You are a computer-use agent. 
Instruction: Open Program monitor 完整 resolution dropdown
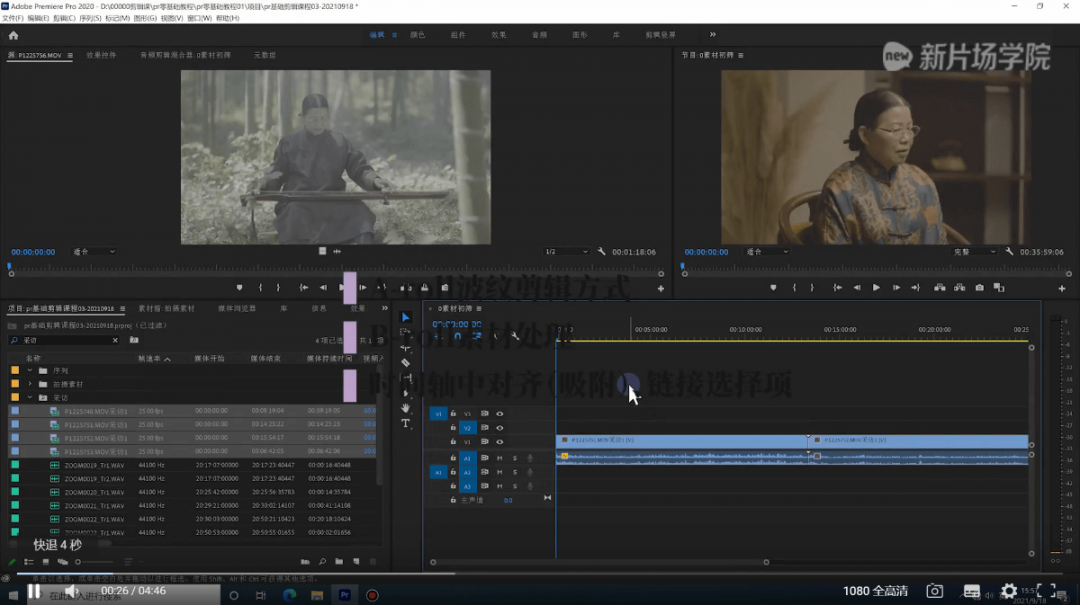click(x=974, y=252)
